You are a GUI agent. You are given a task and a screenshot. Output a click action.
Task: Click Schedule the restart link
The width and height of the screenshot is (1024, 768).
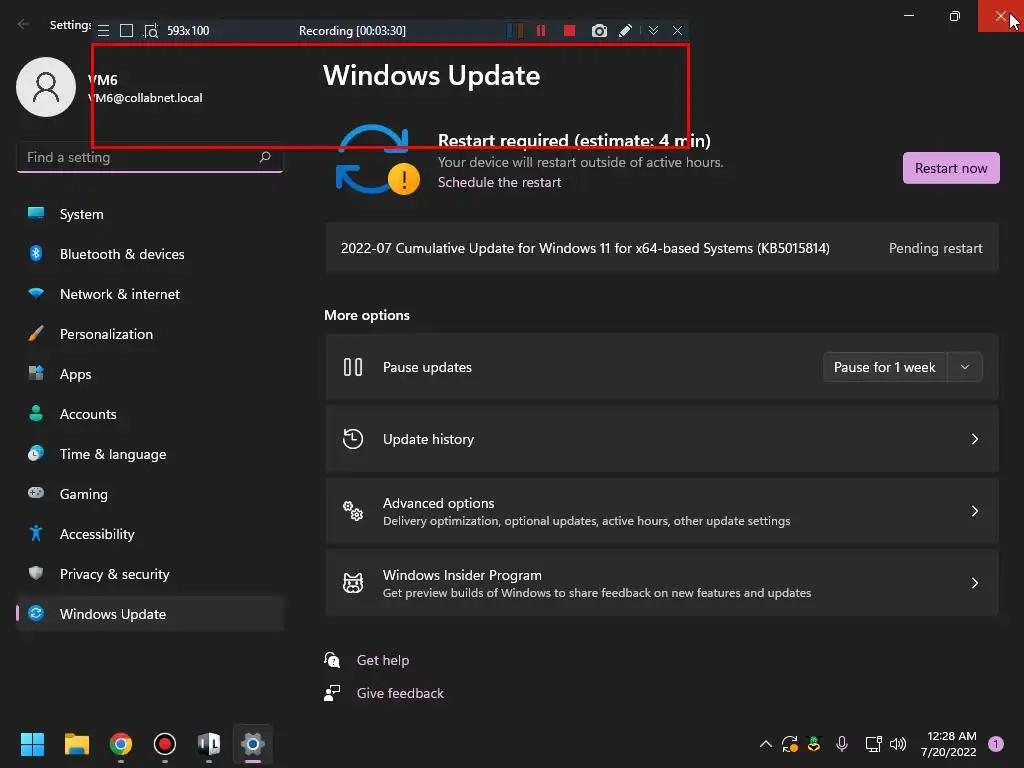499,182
